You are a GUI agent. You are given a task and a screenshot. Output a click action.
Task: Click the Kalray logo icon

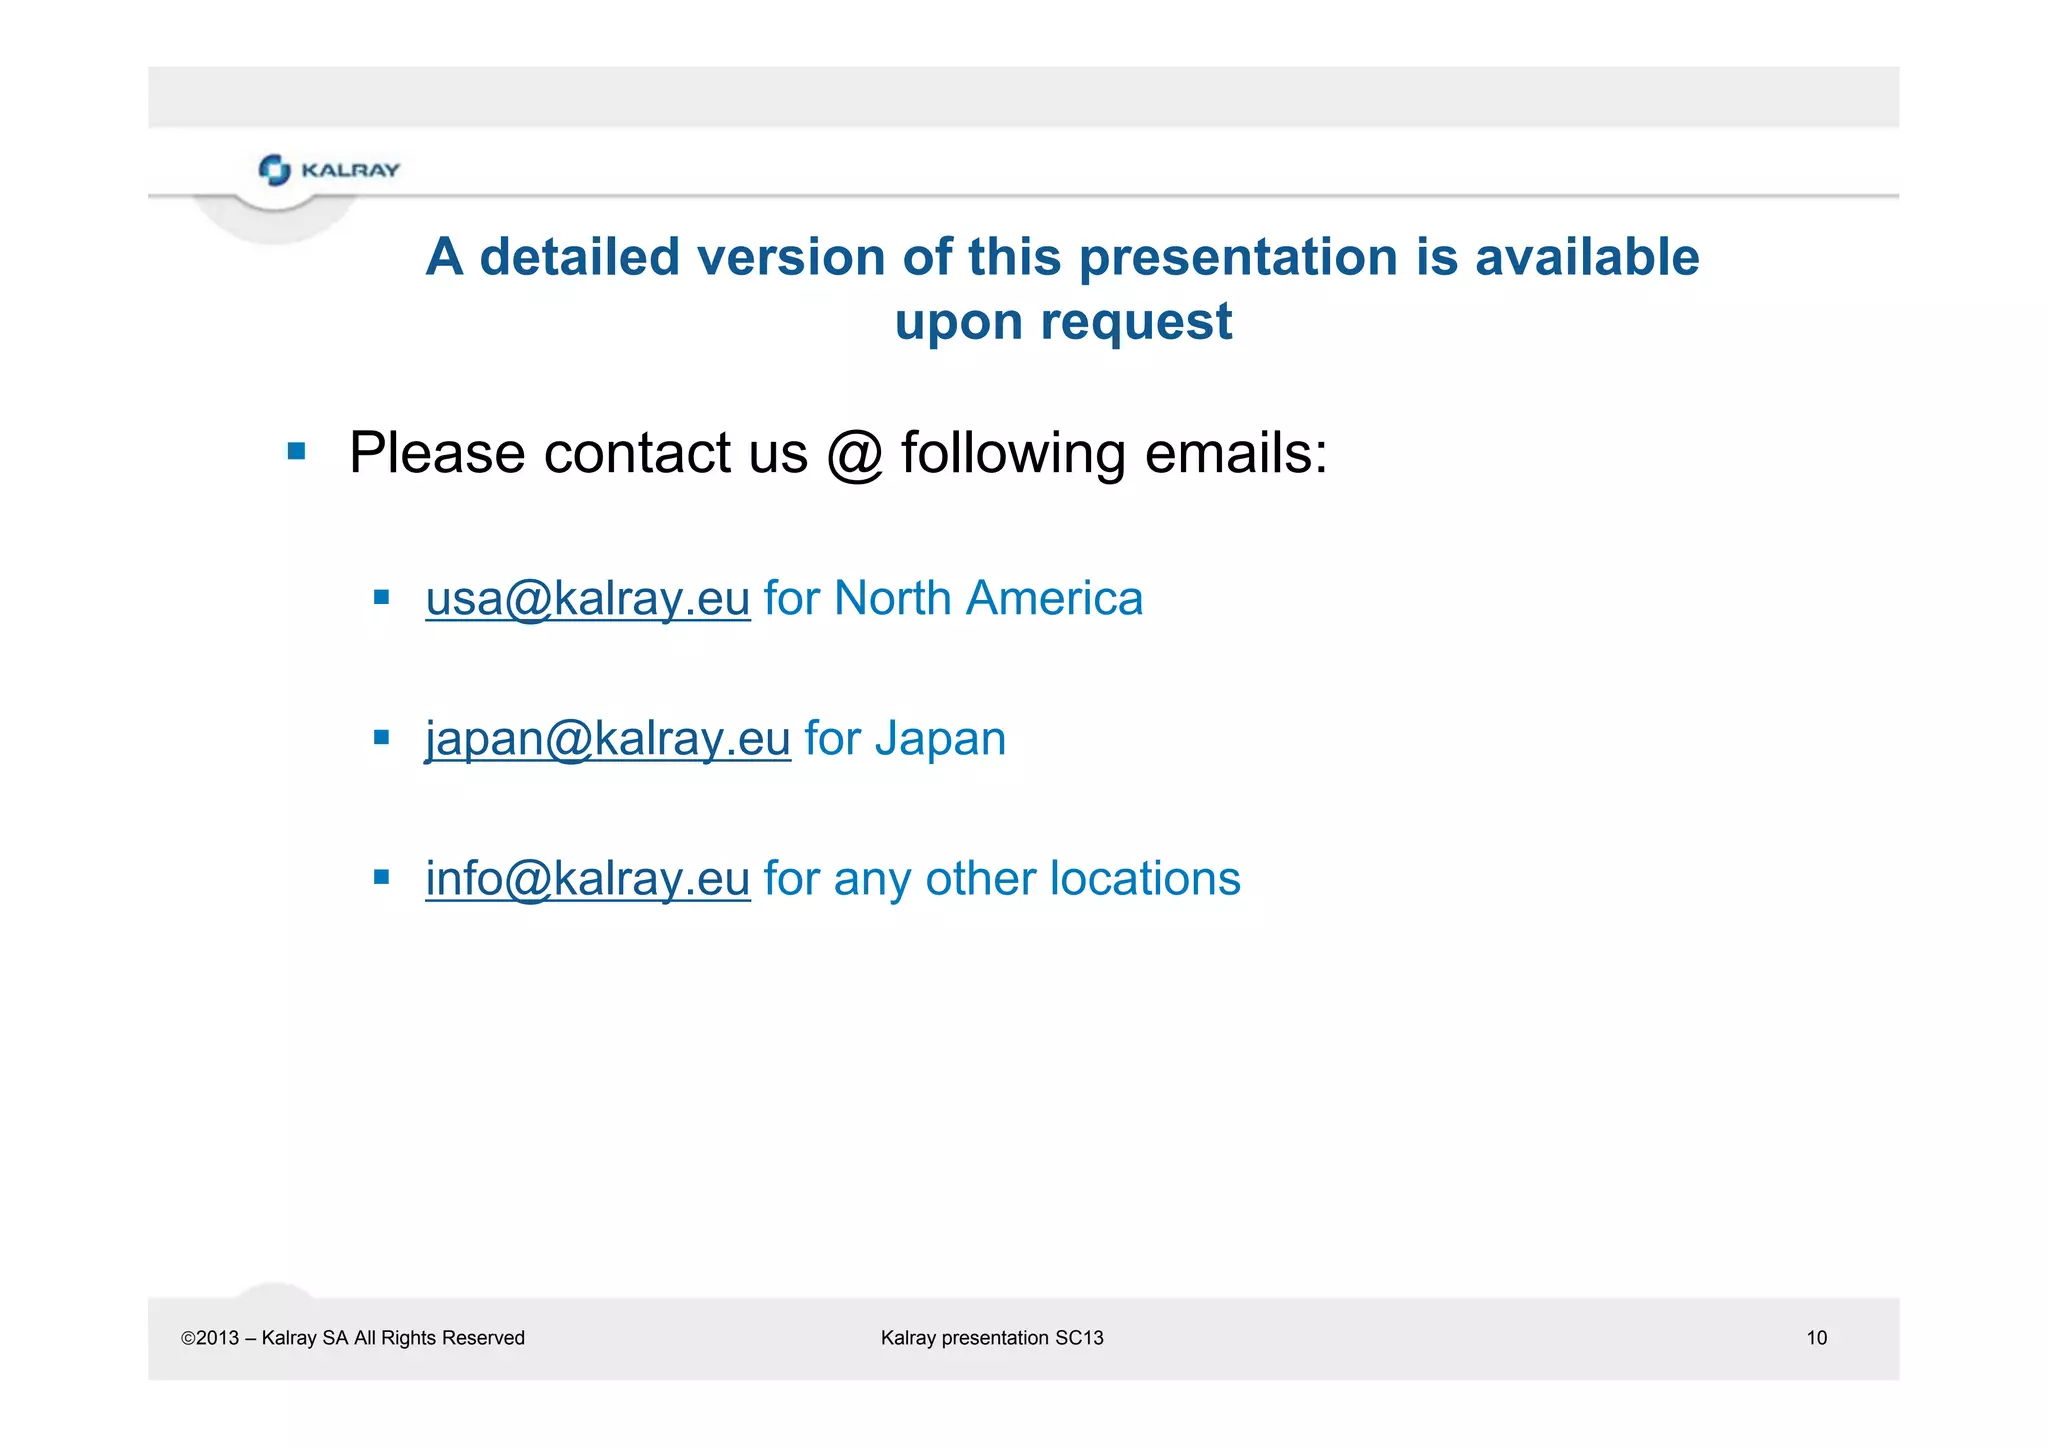click(274, 170)
